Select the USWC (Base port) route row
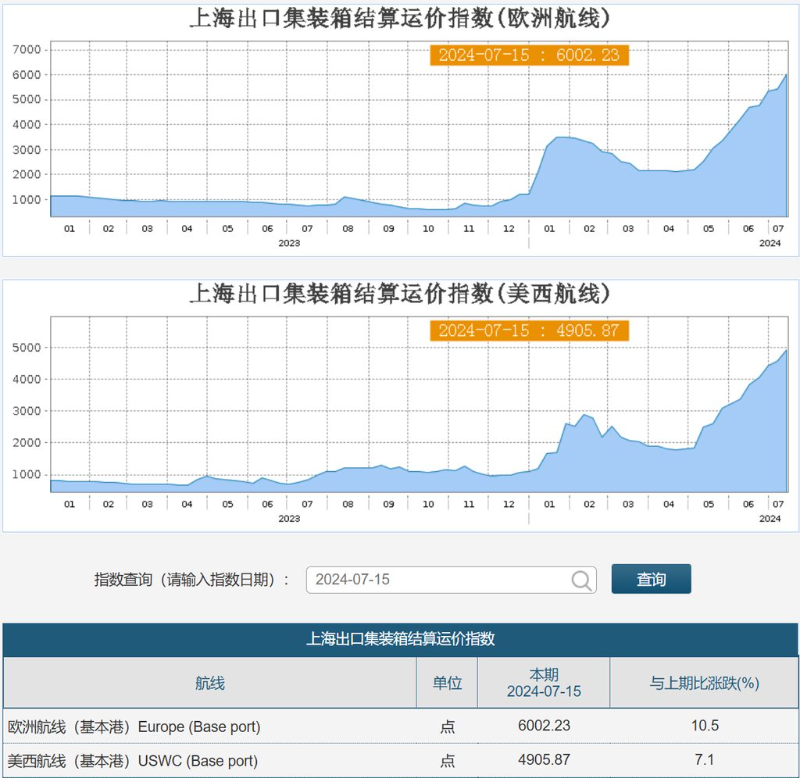The image size is (800, 778). [132, 761]
